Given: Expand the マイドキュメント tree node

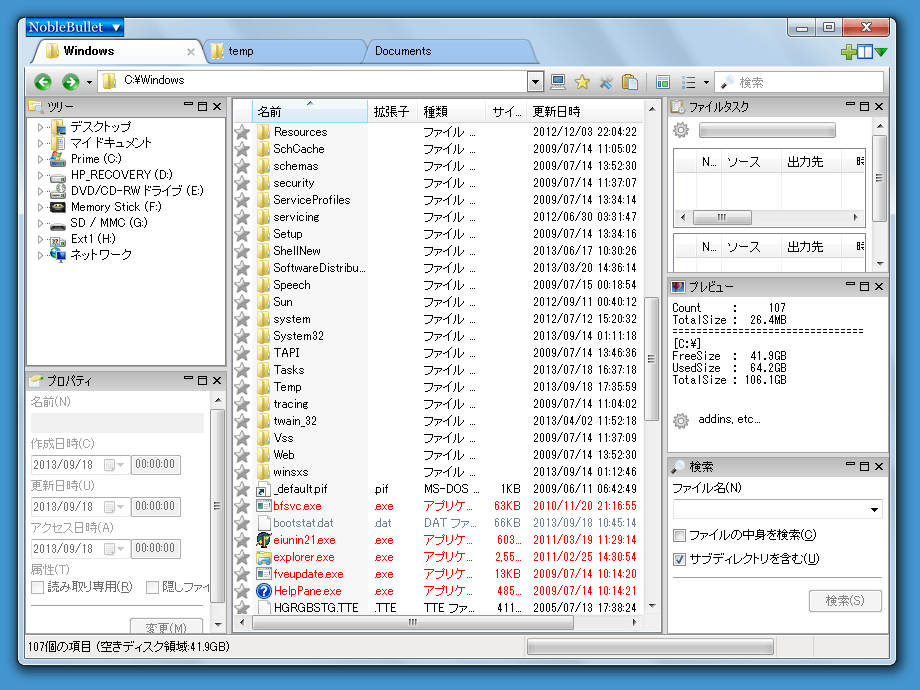Looking at the screenshot, I should pos(40,143).
